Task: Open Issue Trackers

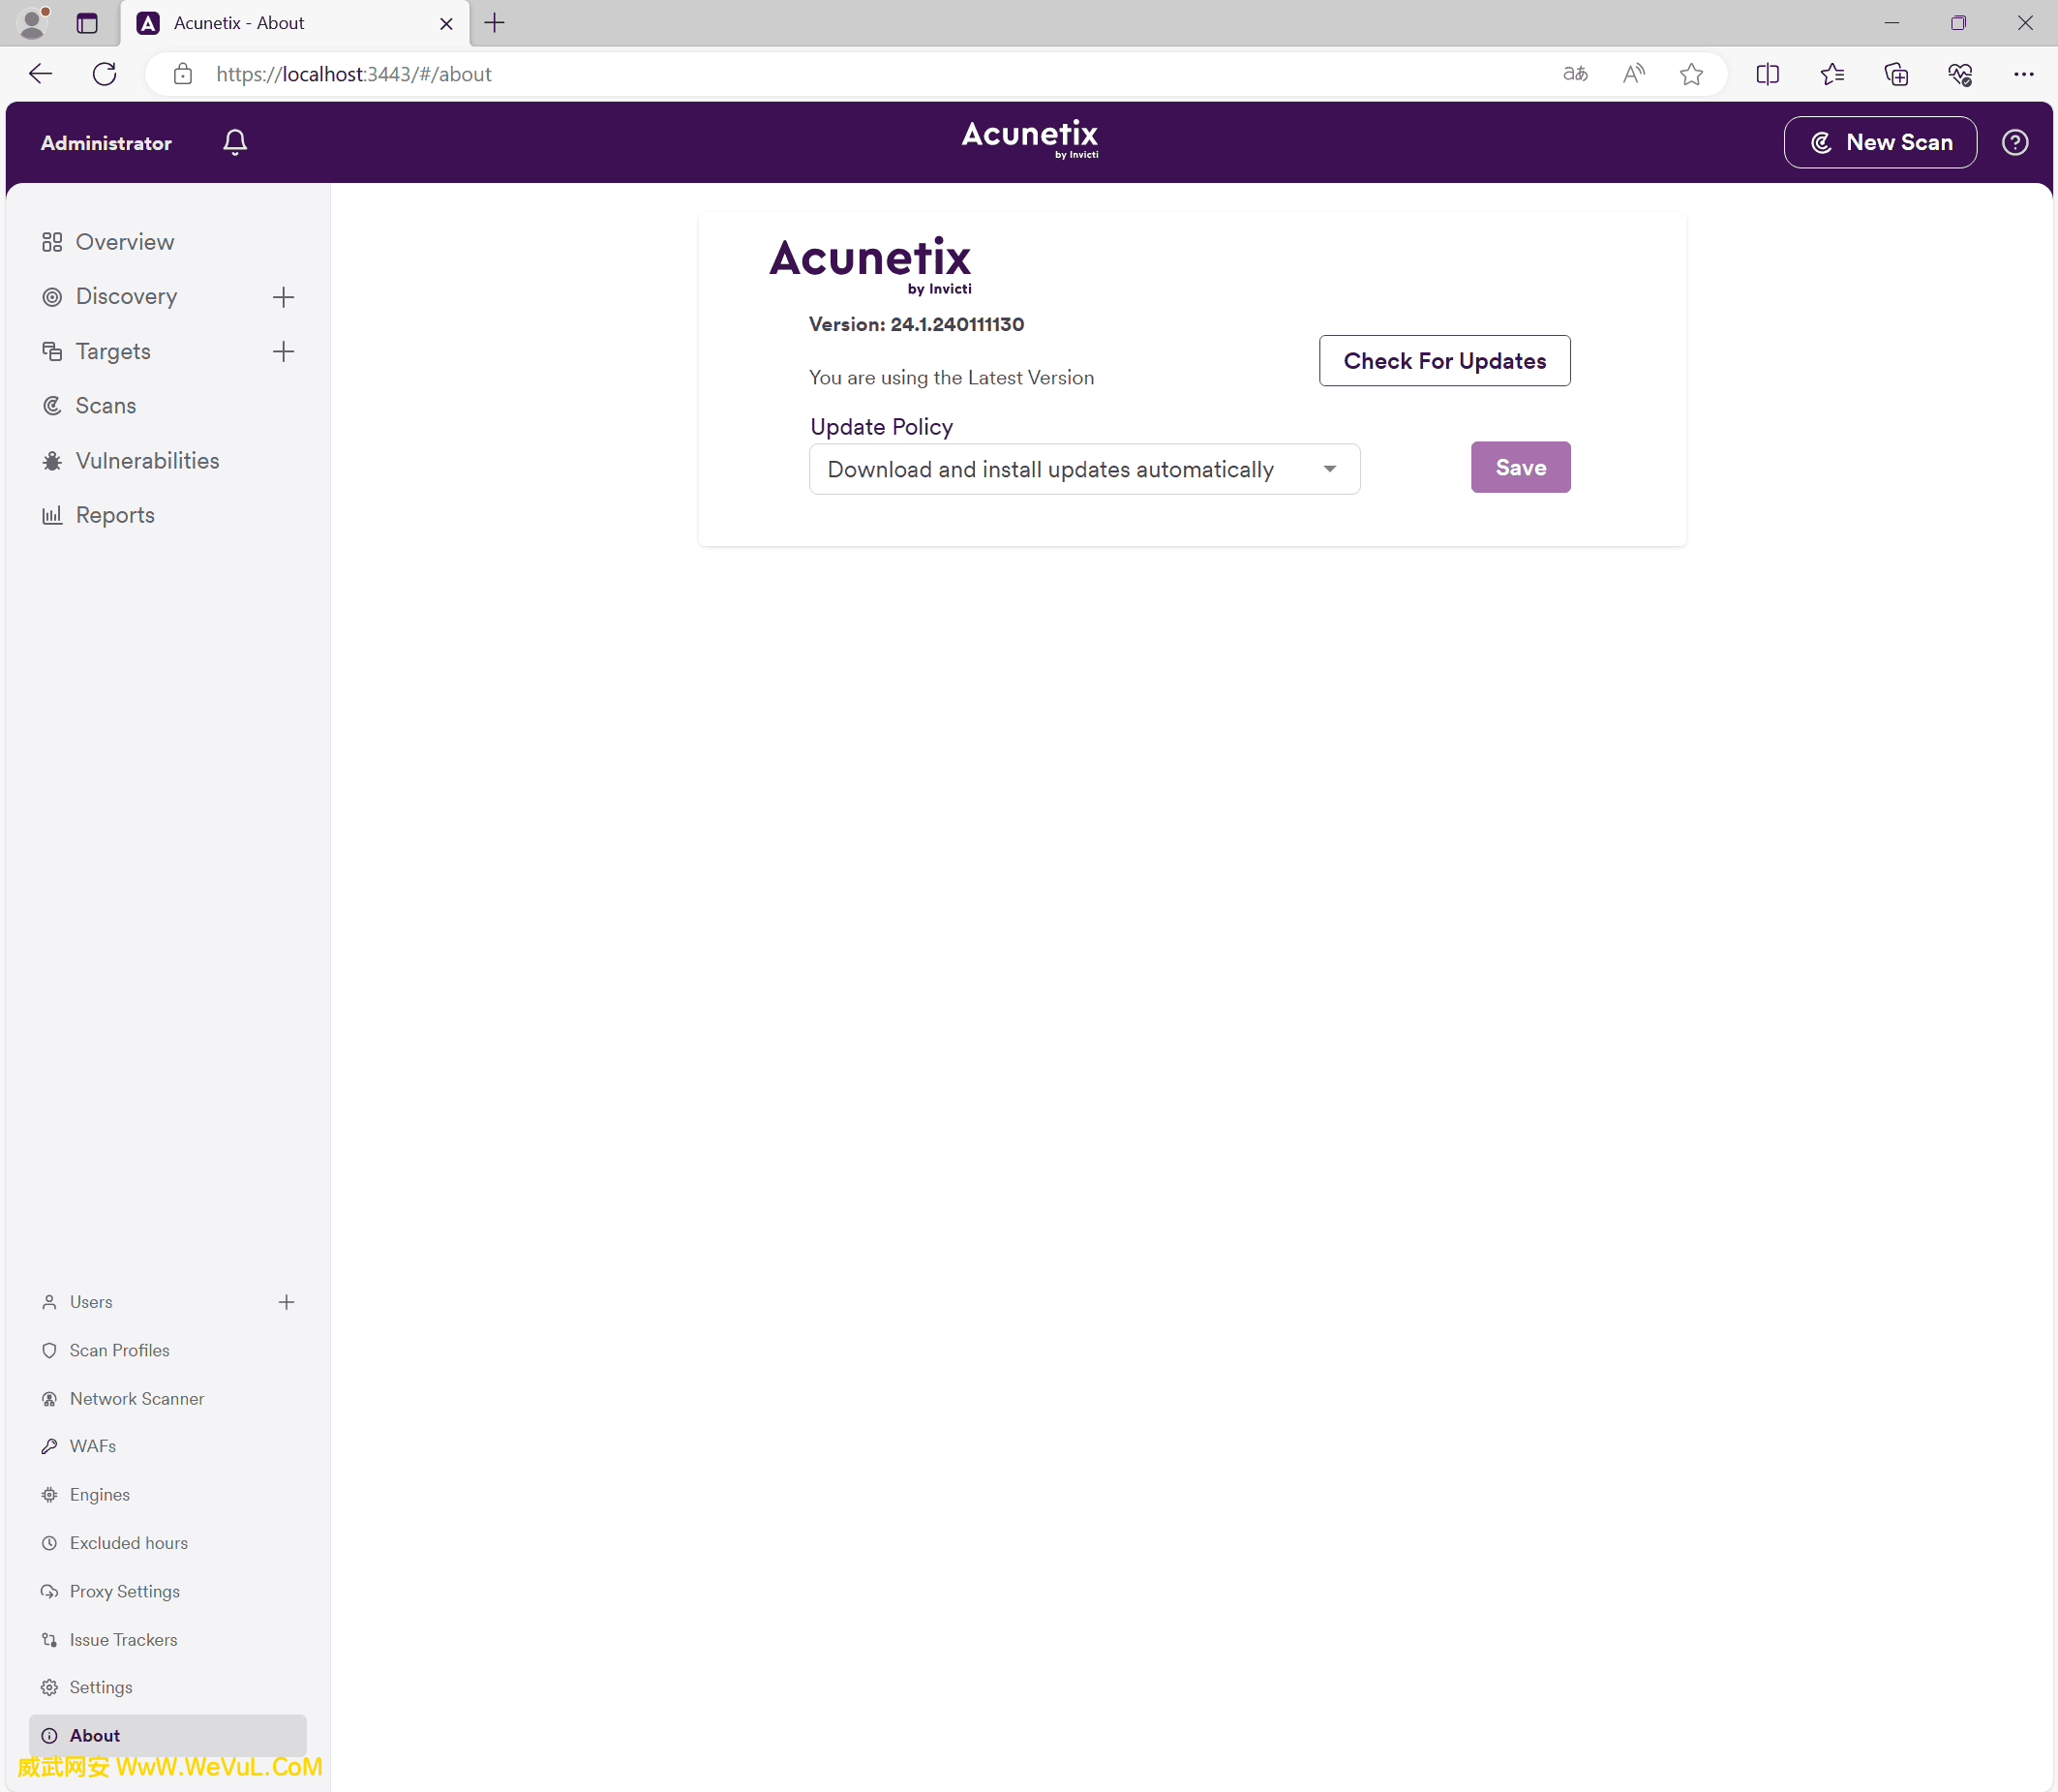Action: pos(109,1639)
